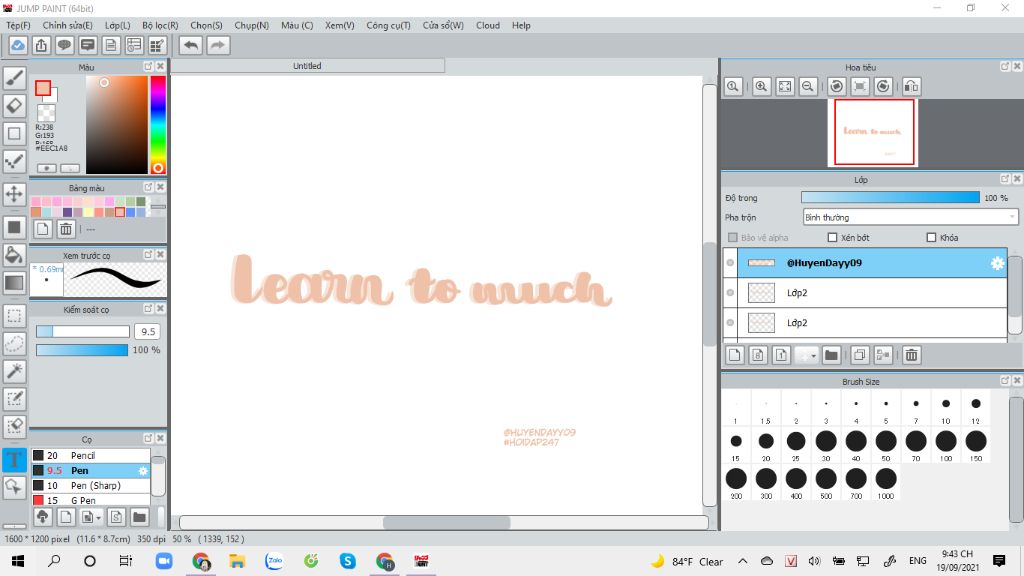Choose brush size 25 preset
The height and width of the screenshot is (576, 1024).
[795, 444]
